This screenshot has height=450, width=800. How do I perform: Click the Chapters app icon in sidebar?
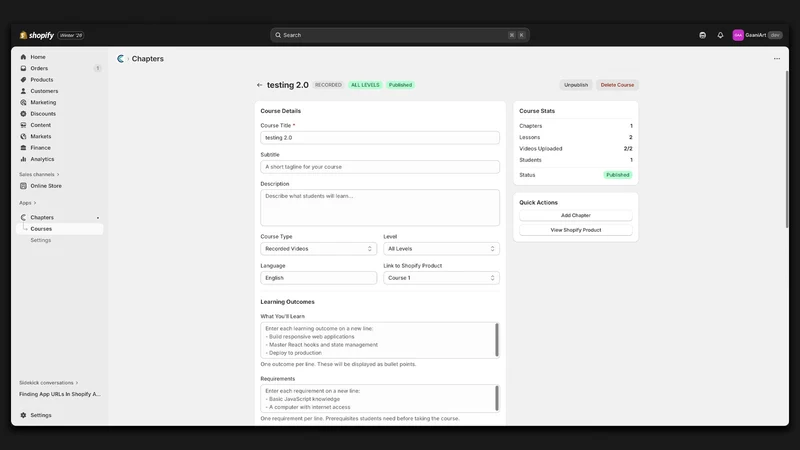tap(23, 217)
